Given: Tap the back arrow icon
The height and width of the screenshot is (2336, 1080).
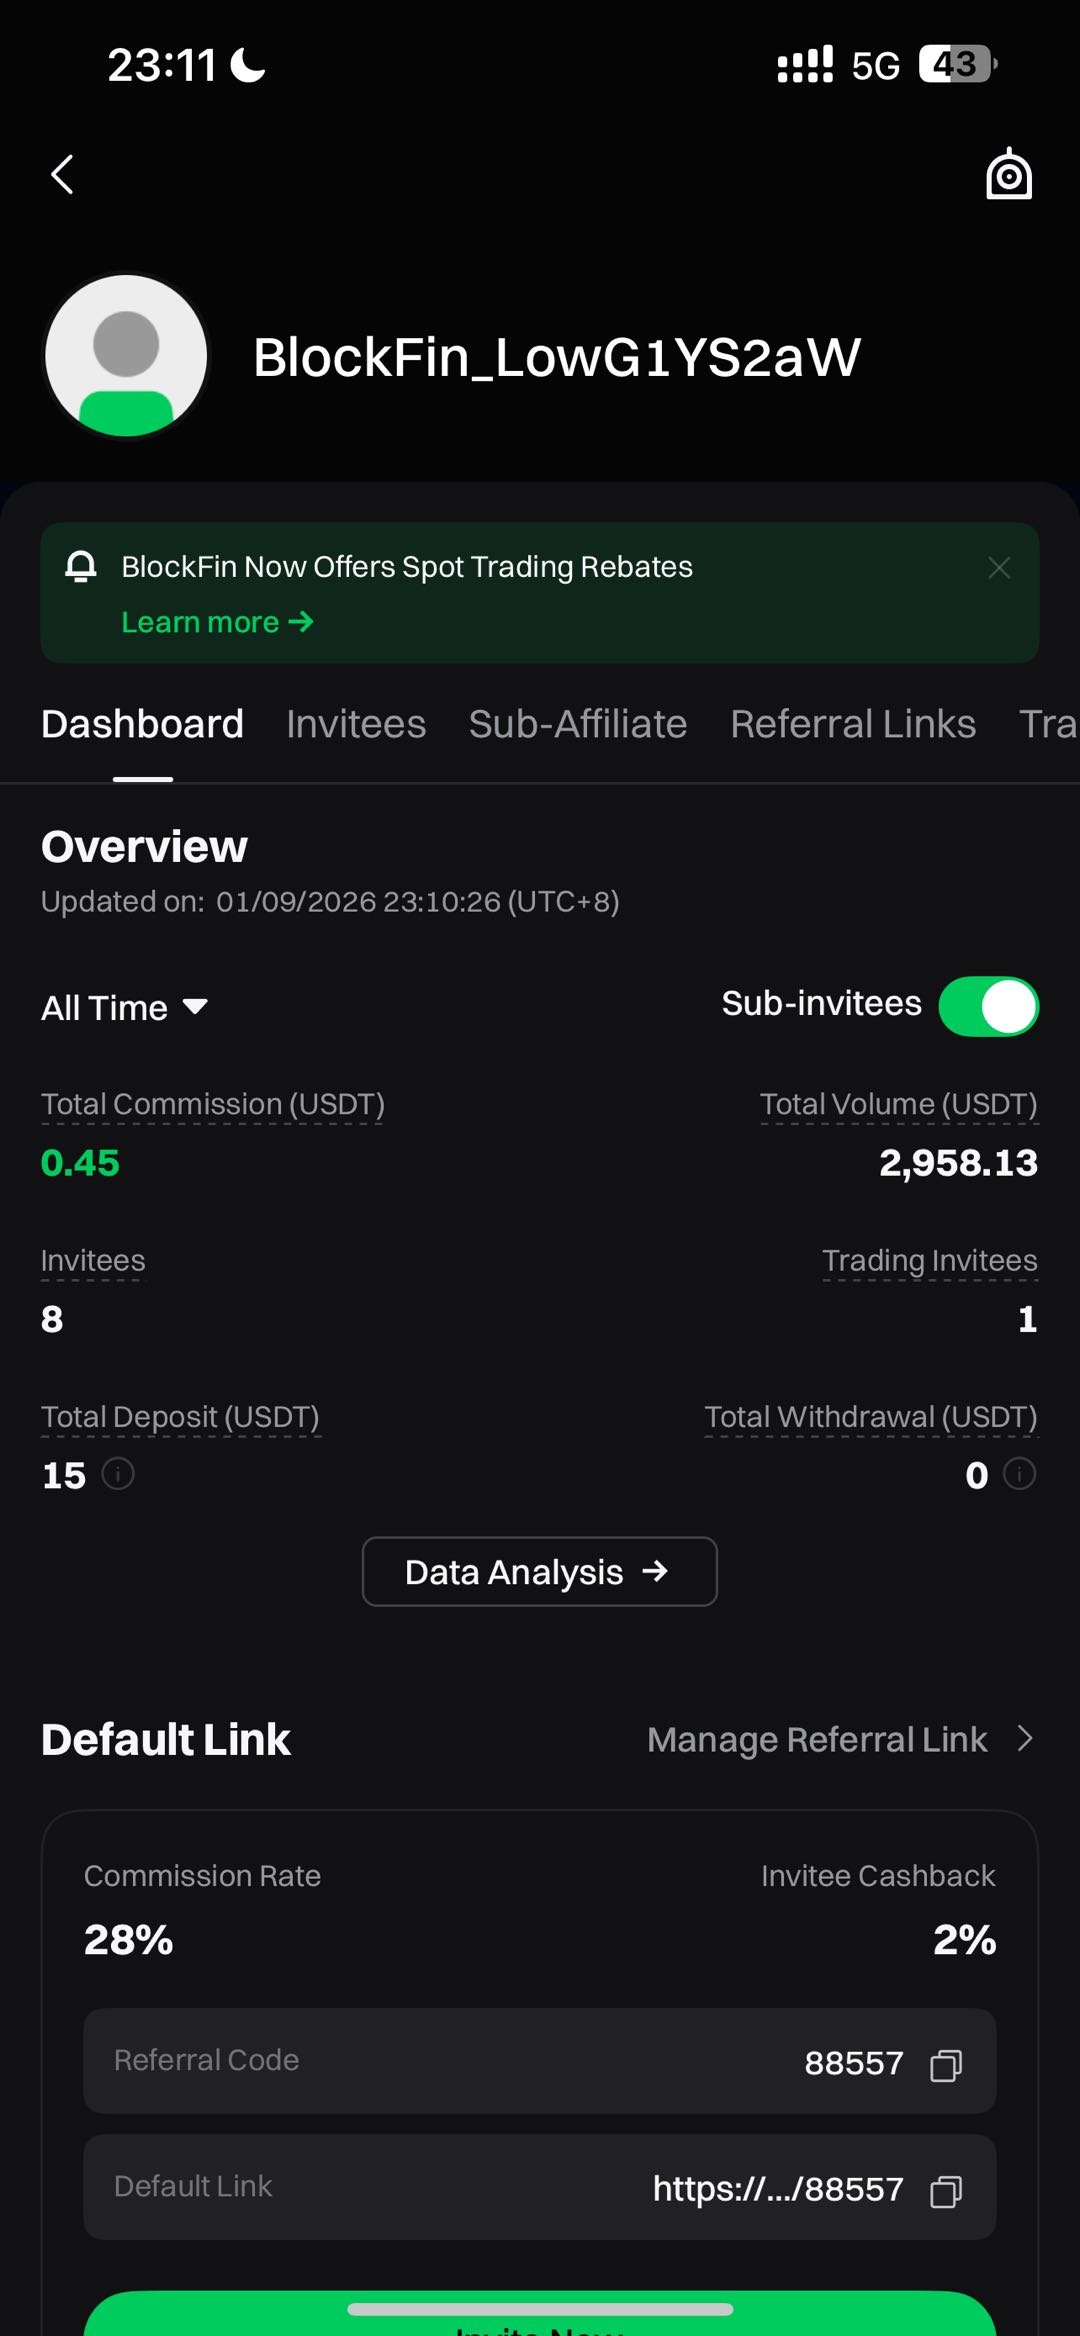Looking at the screenshot, I should 62,174.
